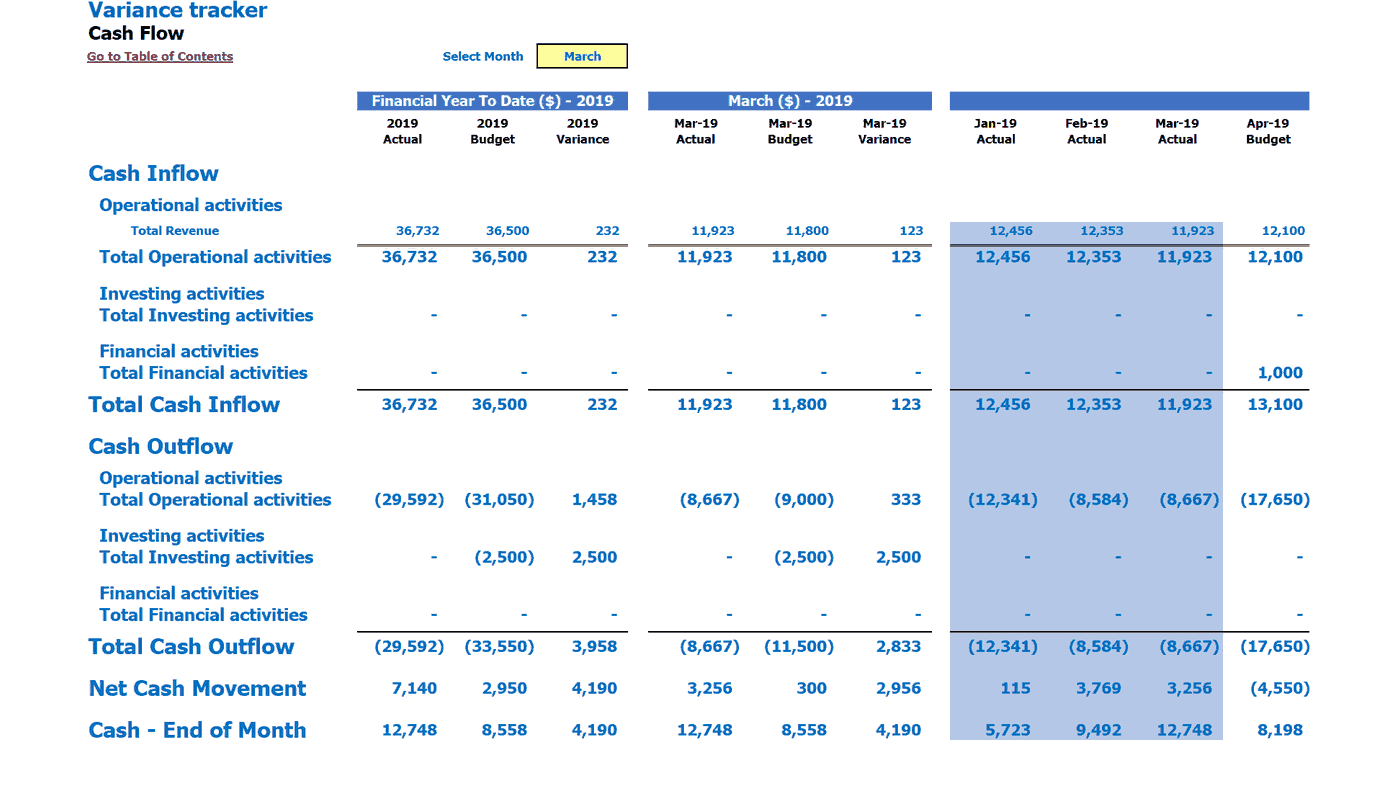Click the Variance tracker title

coord(178,11)
